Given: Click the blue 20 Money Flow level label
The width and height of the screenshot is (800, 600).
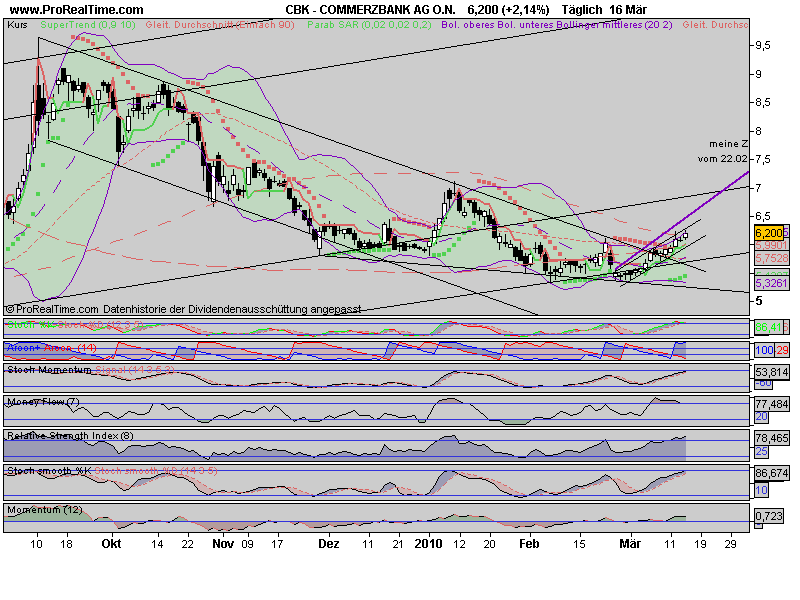Looking at the screenshot, I should click(762, 417).
